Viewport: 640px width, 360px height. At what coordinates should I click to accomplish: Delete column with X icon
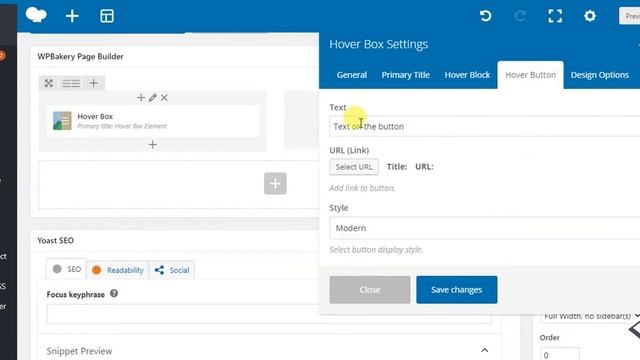(x=164, y=98)
